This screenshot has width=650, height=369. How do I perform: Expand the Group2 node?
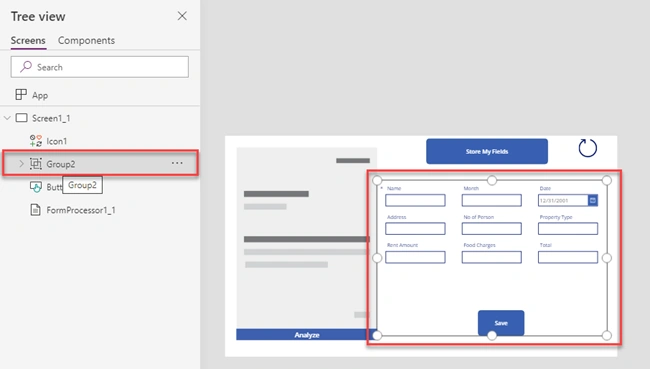[21, 164]
